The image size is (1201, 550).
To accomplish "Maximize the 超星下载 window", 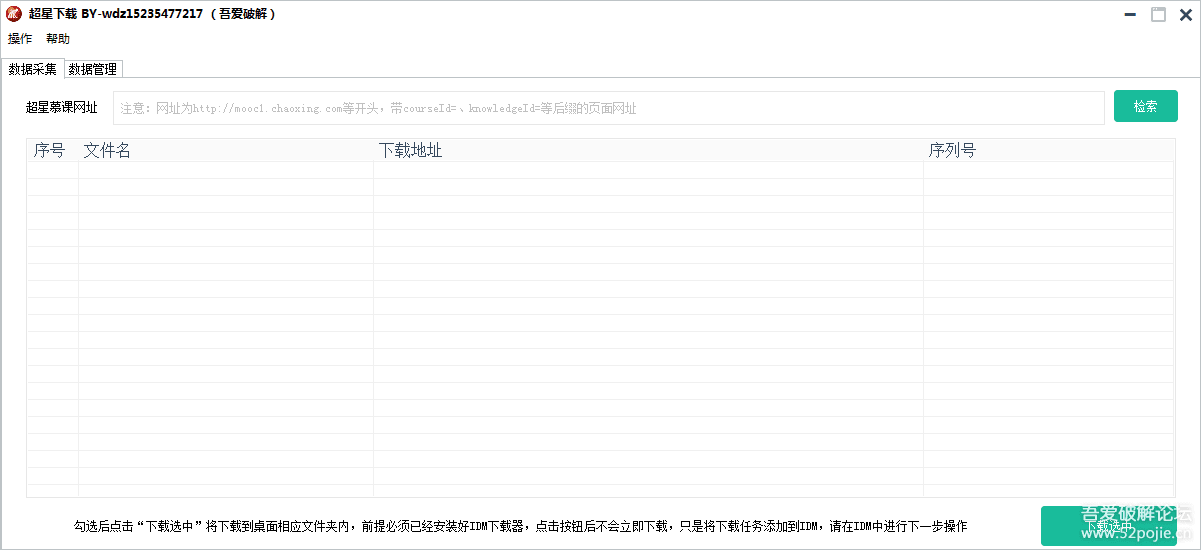I will tap(1159, 14).
